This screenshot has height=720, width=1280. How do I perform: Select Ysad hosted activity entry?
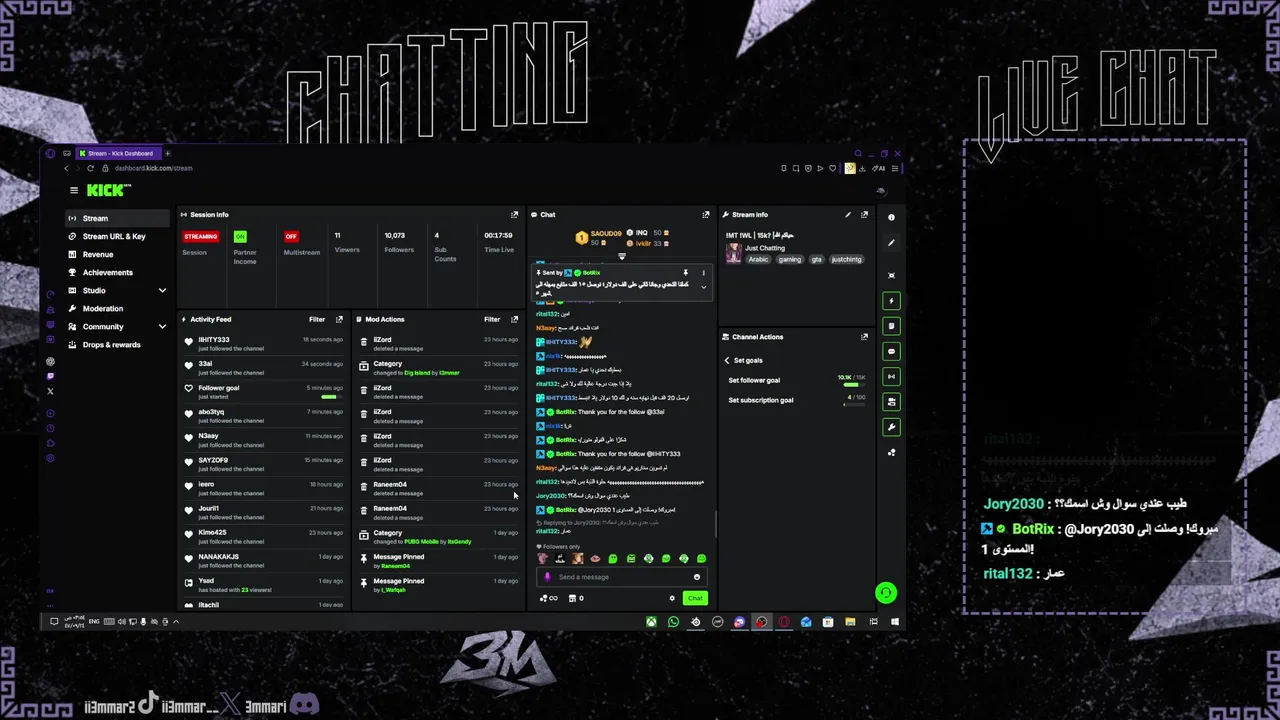(x=264, y=584)
